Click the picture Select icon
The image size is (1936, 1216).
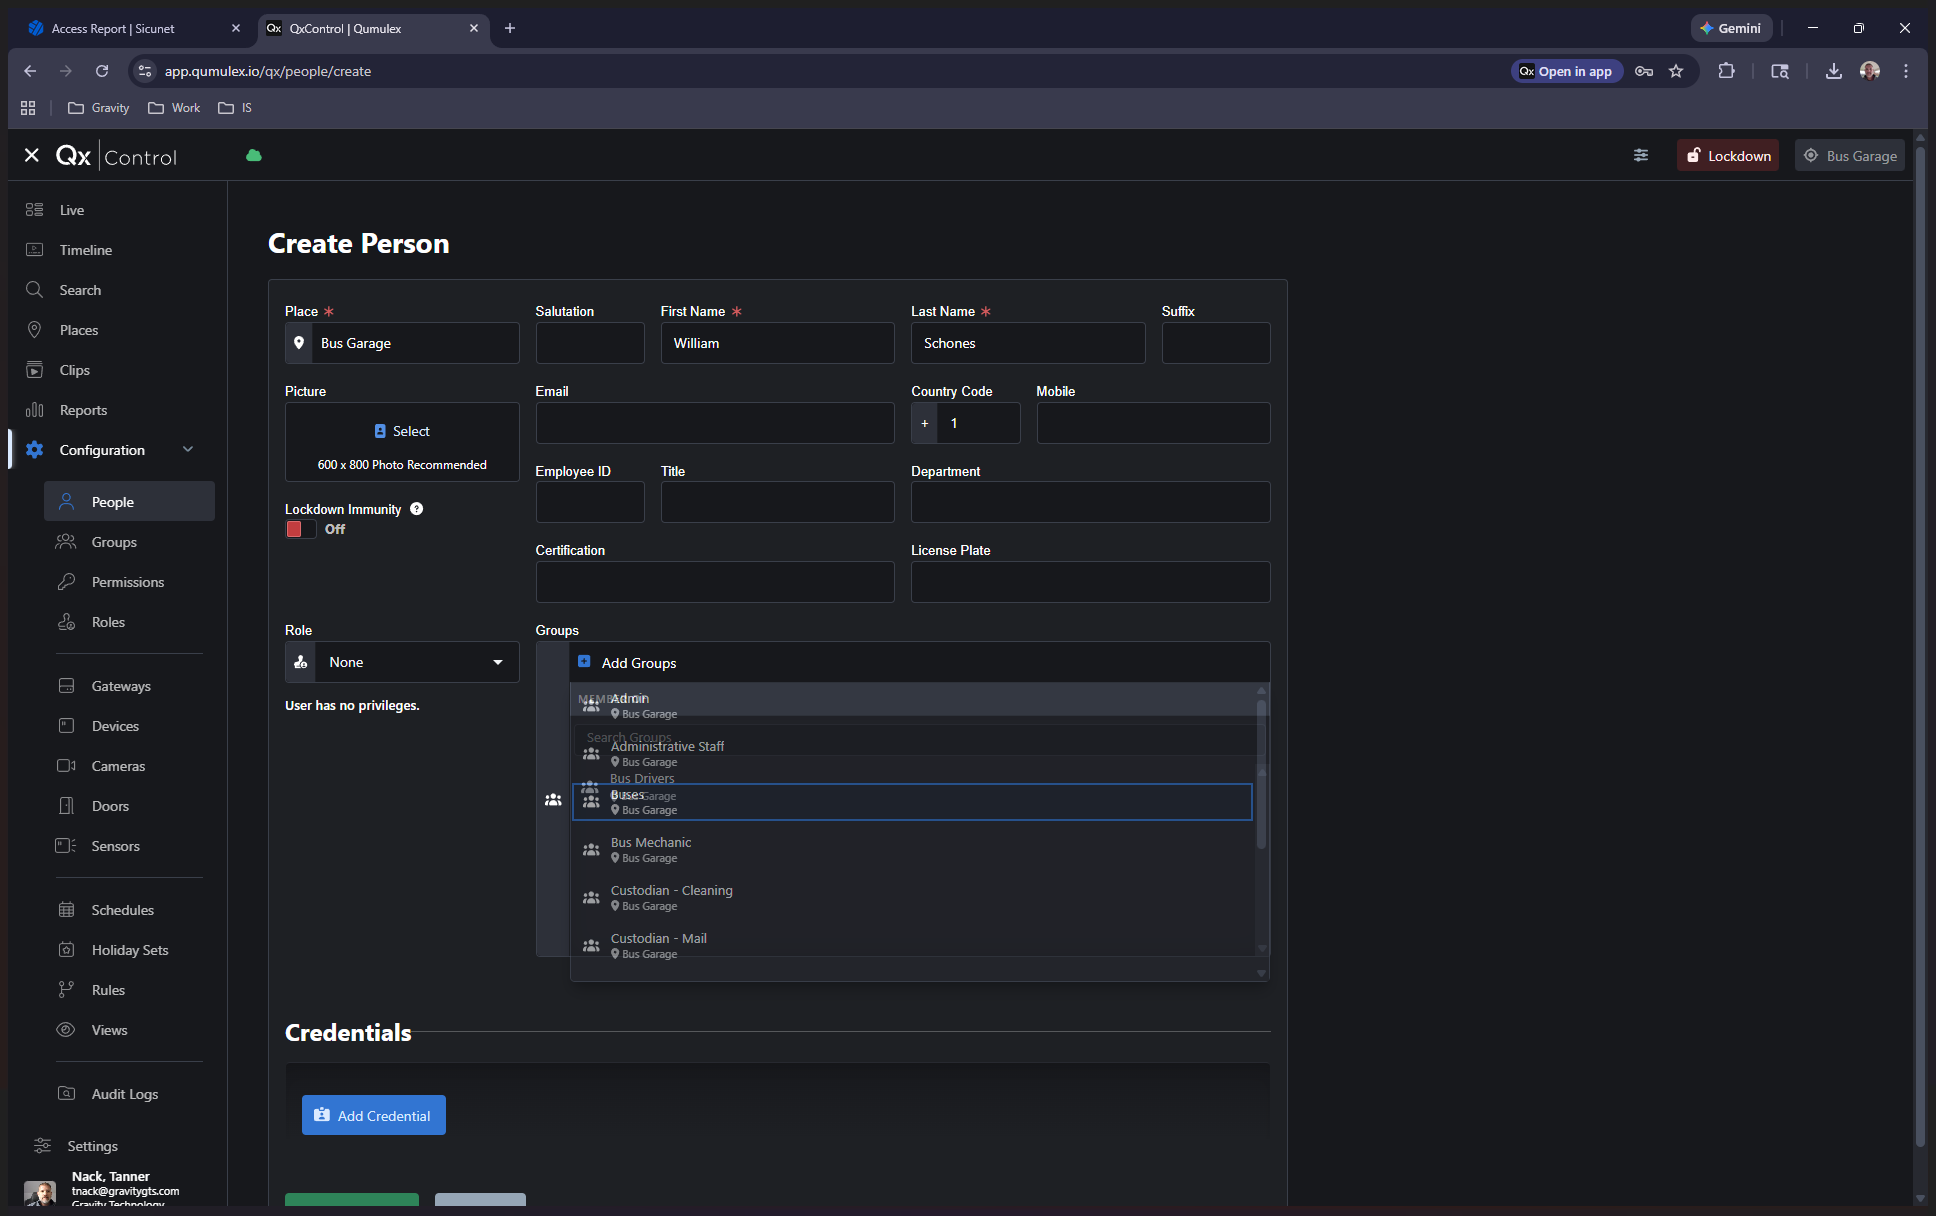[x=380, y=431]
